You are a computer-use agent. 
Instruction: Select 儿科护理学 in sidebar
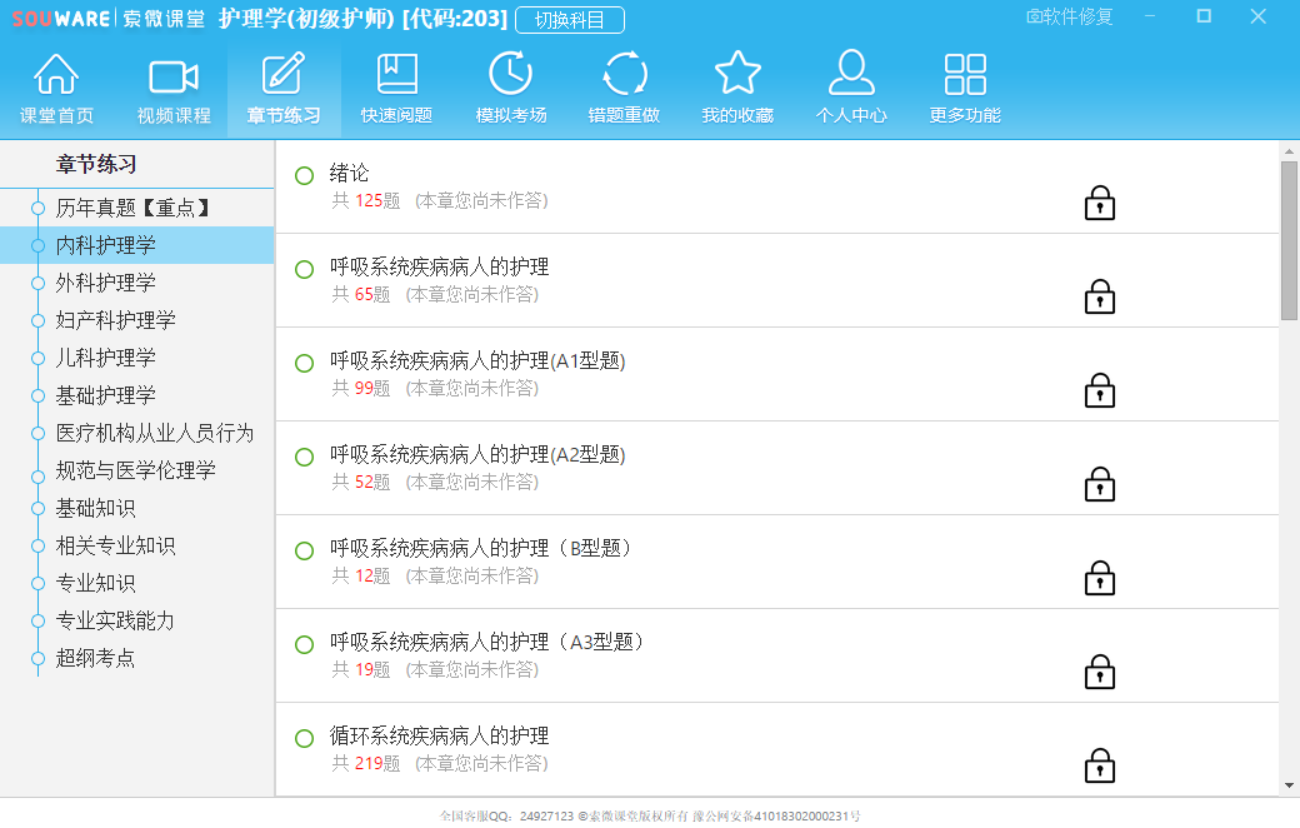(x=137, y=358)
